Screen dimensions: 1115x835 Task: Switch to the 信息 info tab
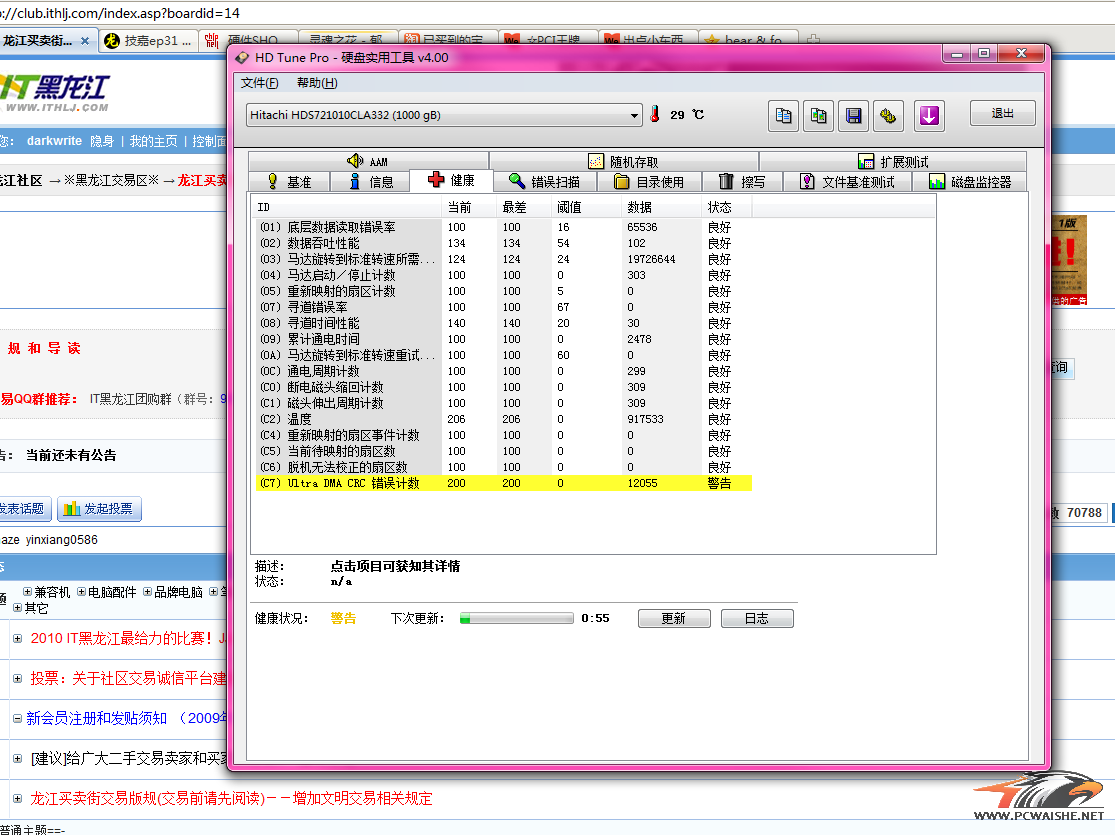(x=370, y=182)
